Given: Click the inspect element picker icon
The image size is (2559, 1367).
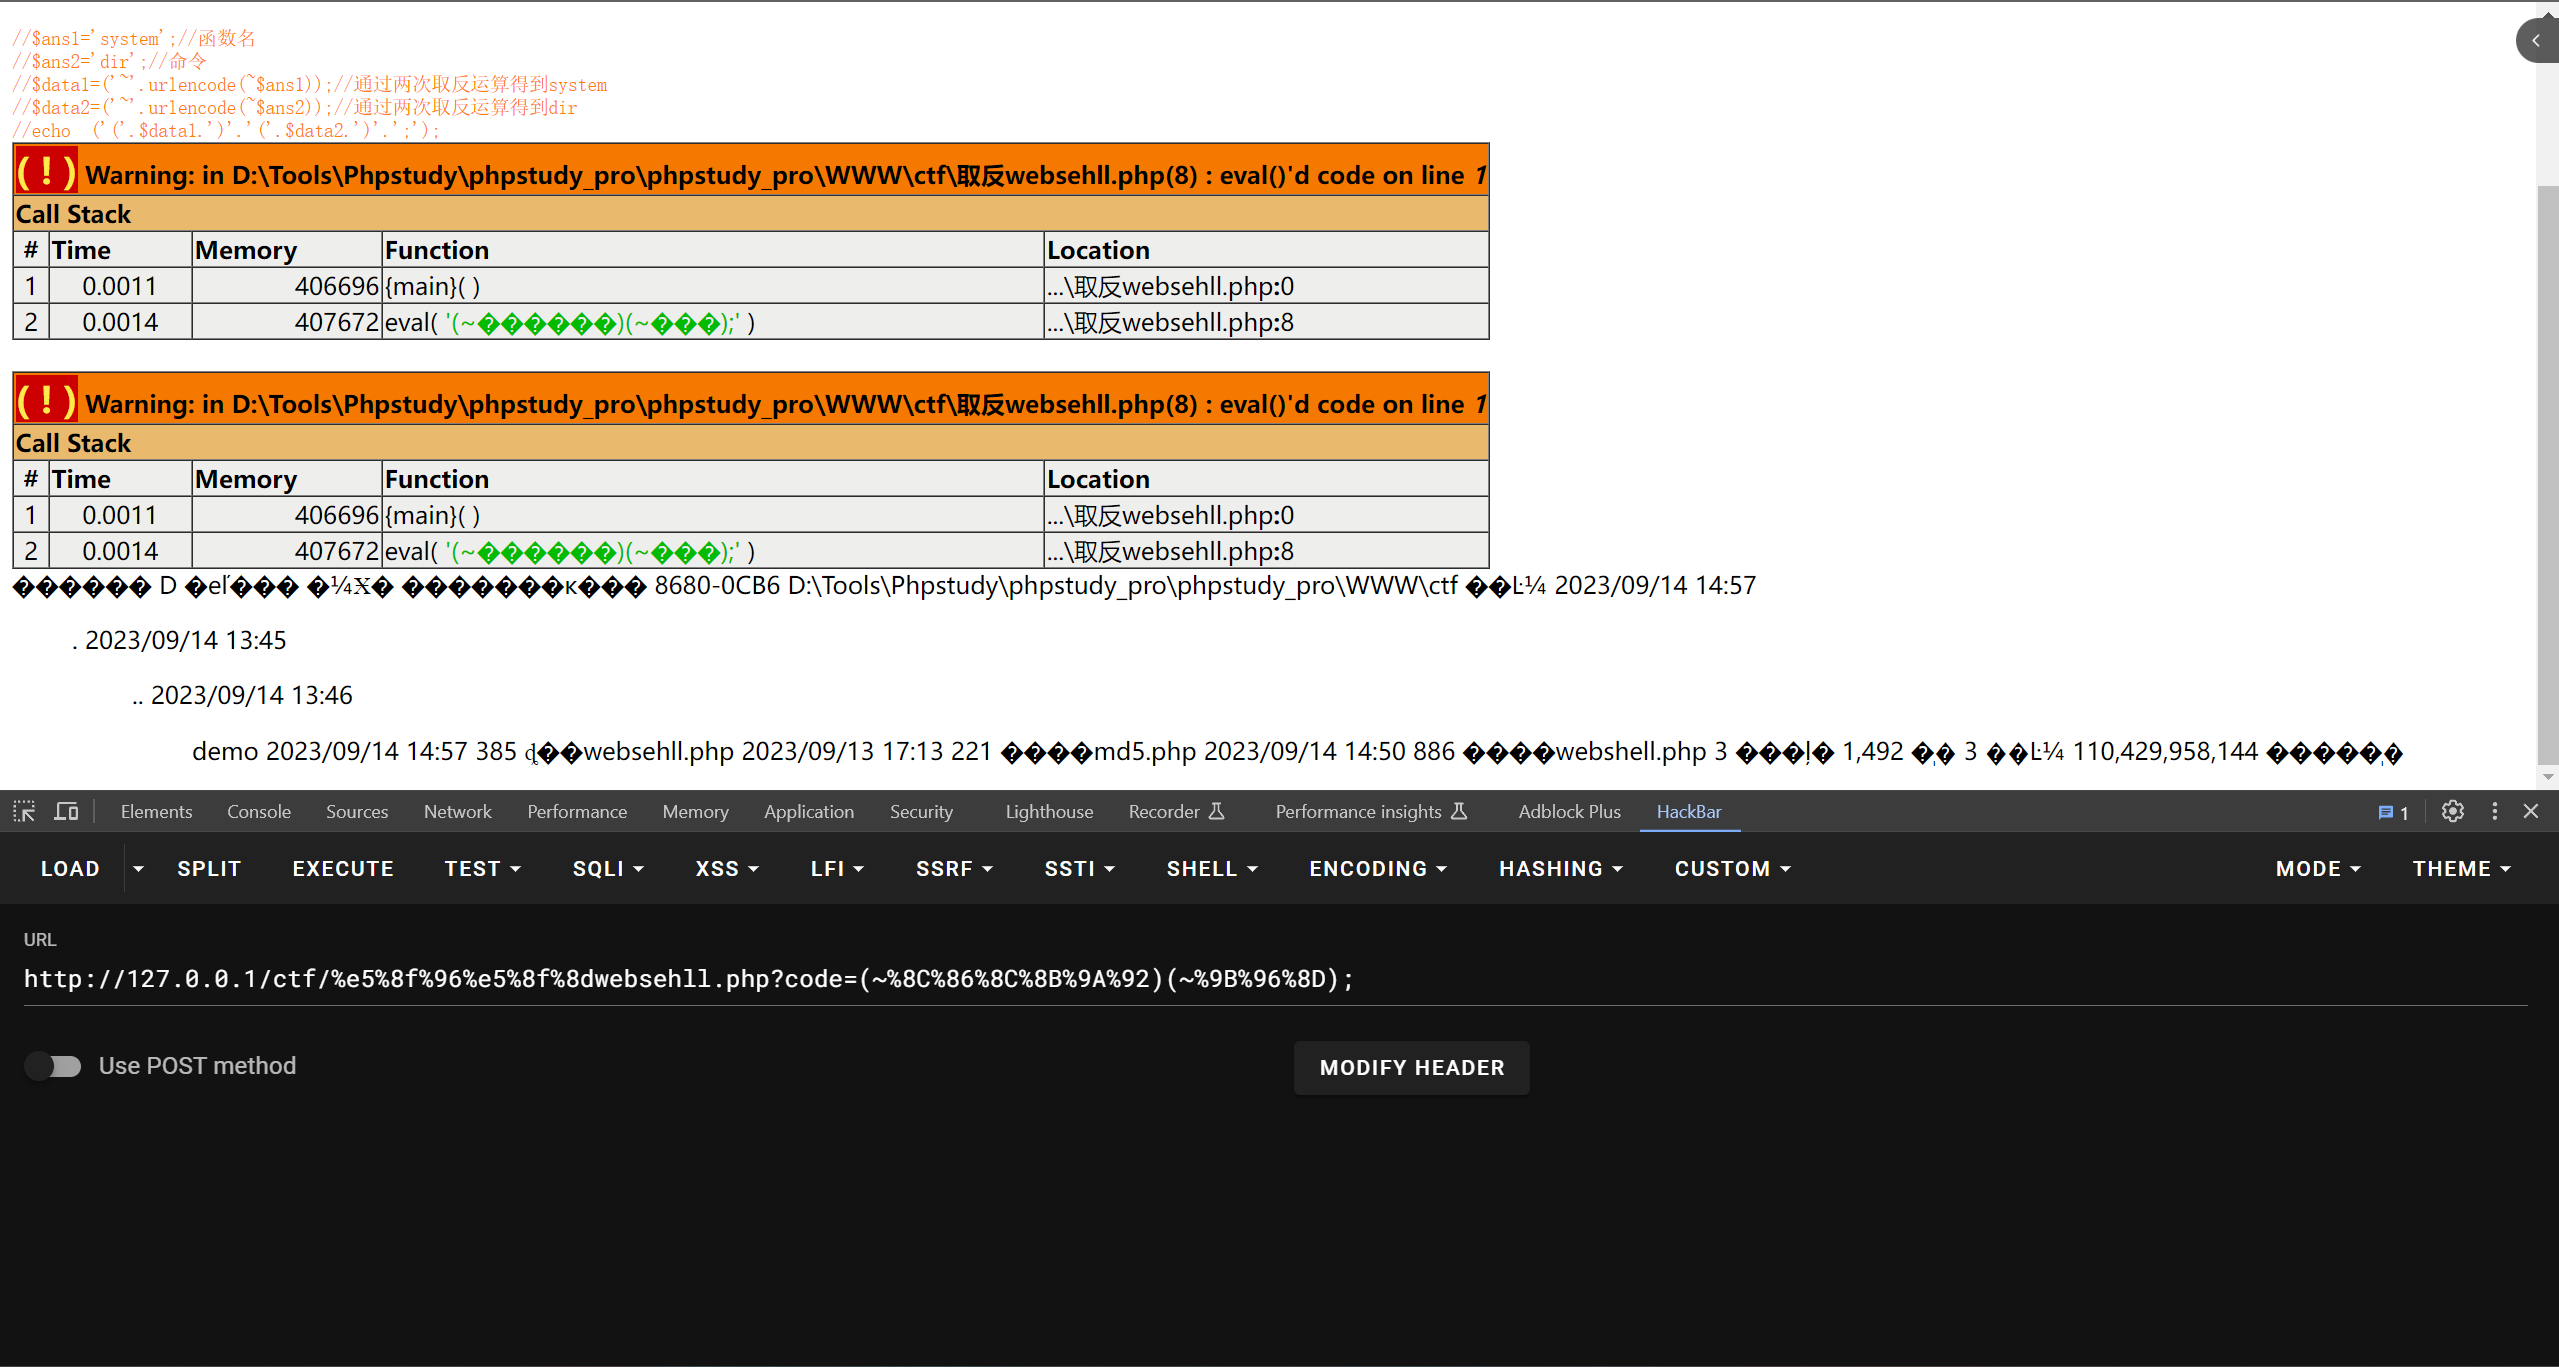Looking at the screenshot, I should point(24,811).
